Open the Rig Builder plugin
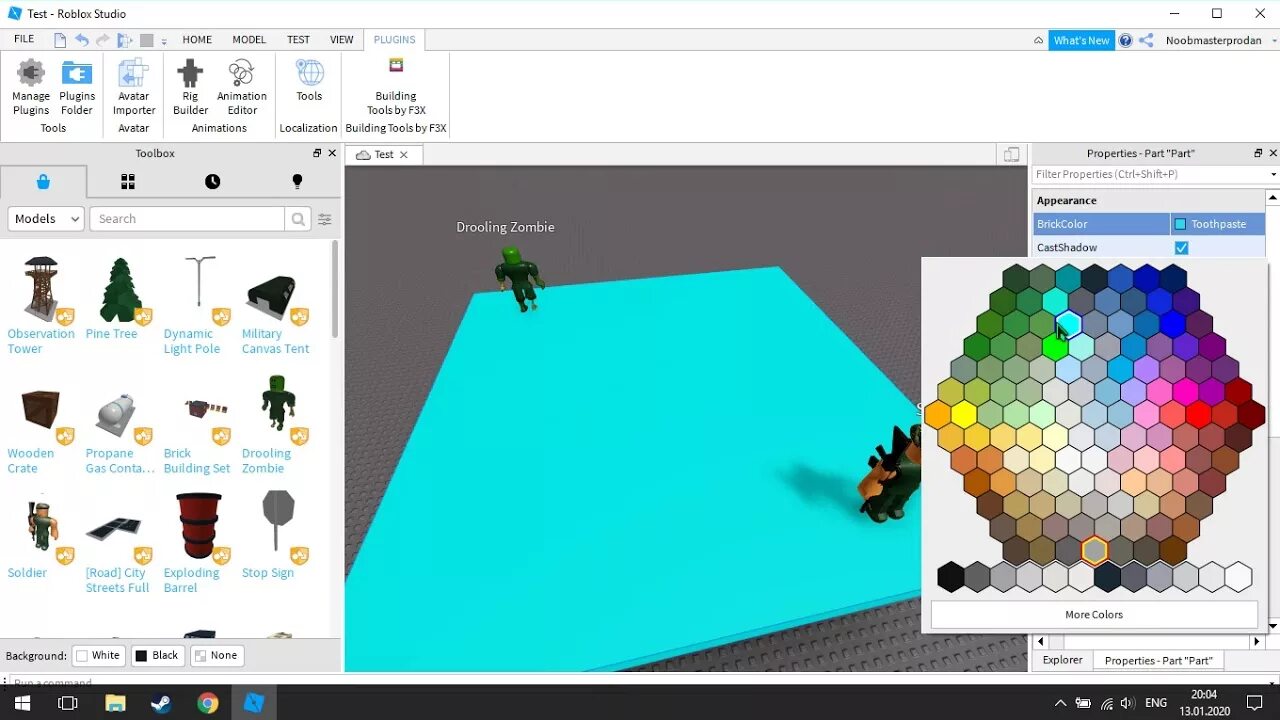The width and height of the screenshot is (1280, 720). [190, 88]
